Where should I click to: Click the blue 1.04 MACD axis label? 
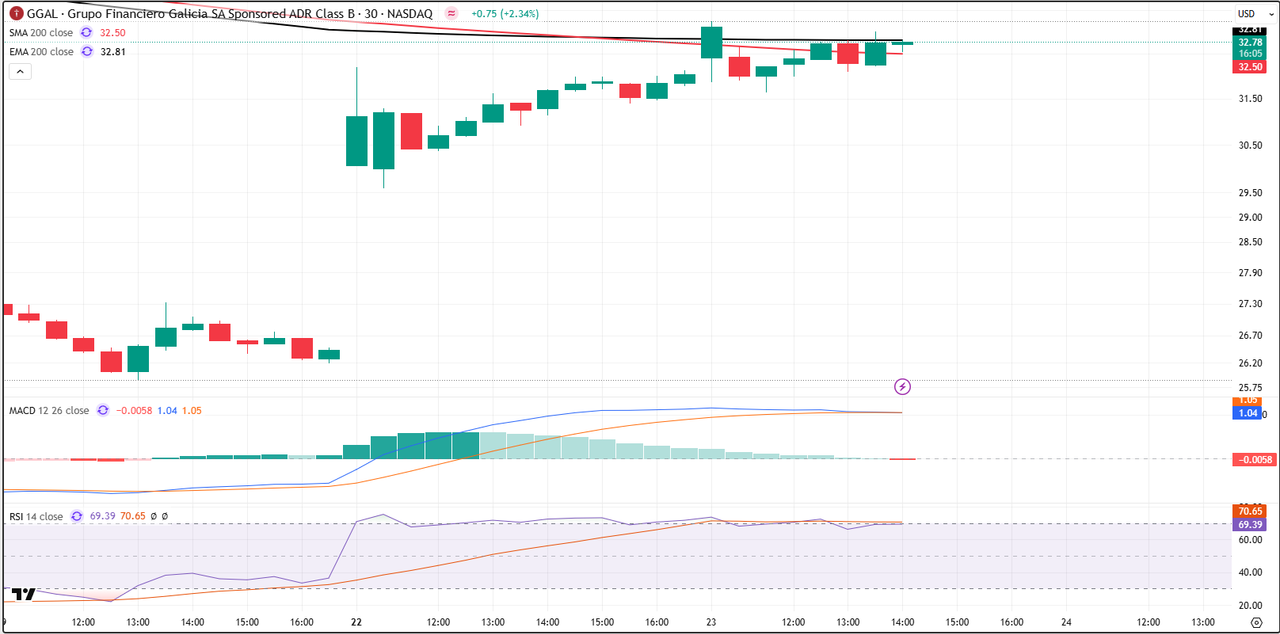[x=1248, y=414]
